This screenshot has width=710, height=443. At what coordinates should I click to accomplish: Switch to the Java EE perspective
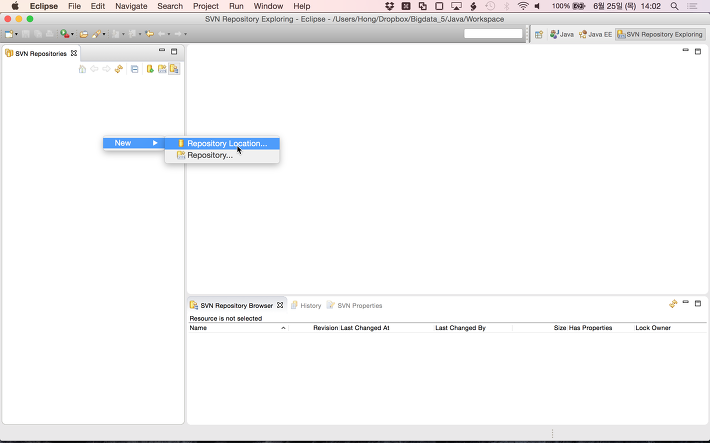595,34
